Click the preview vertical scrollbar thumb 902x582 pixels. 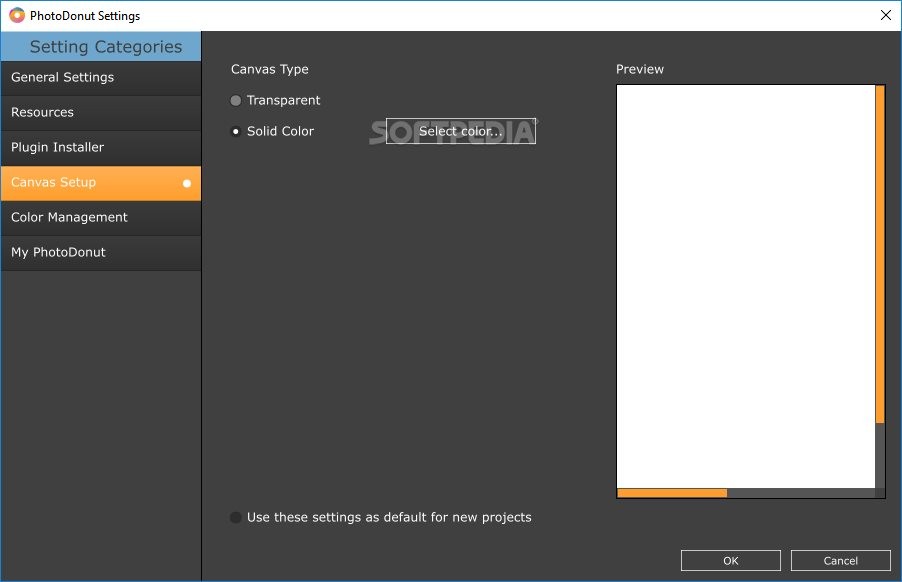point(880,254)
